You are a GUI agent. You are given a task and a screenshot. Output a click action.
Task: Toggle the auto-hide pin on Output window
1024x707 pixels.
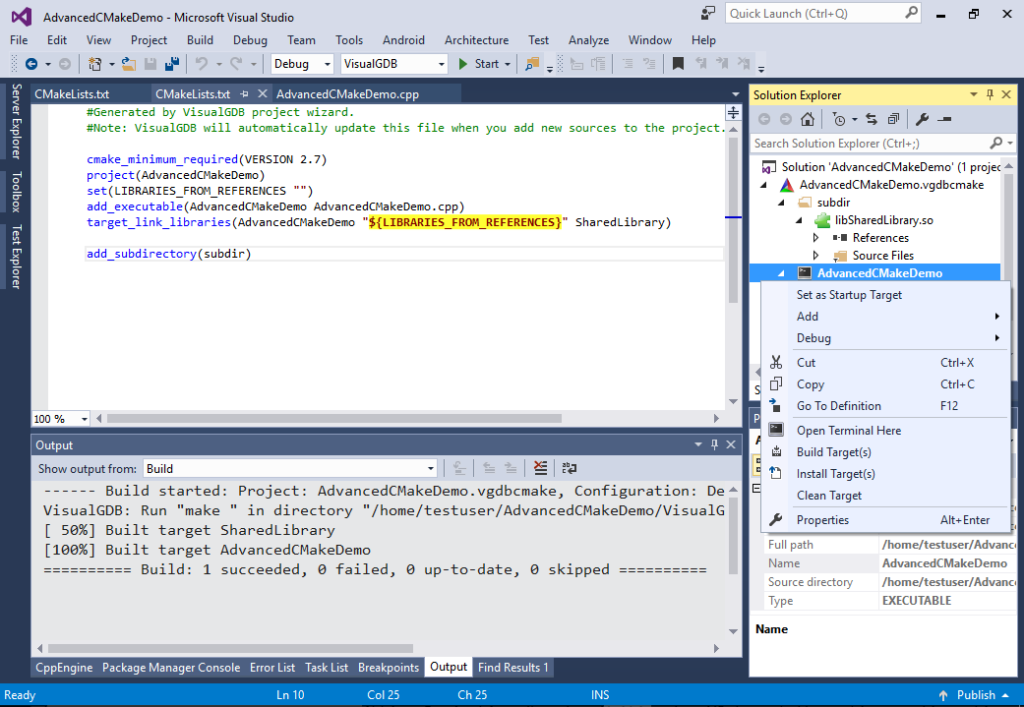pyautogui.click(x=713, y=444)
